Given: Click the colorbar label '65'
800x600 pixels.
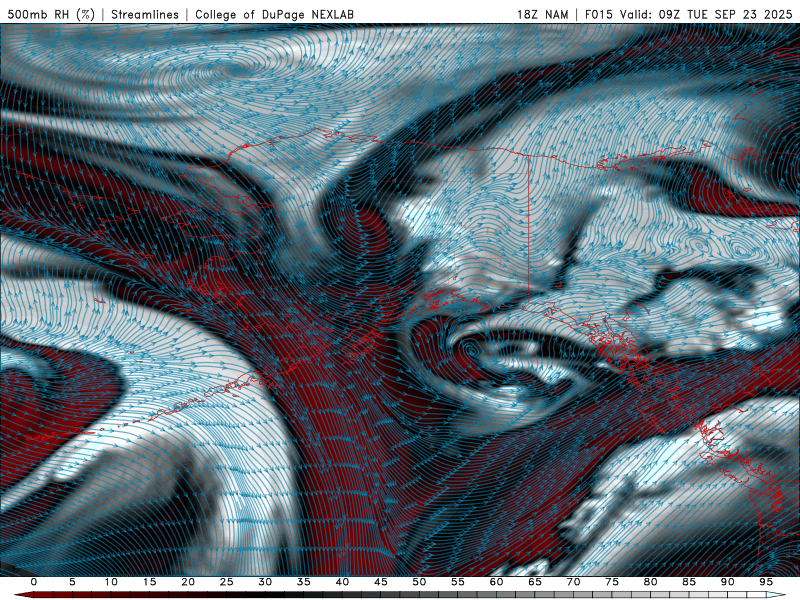Looking at the screenshot, I should 535,582.
